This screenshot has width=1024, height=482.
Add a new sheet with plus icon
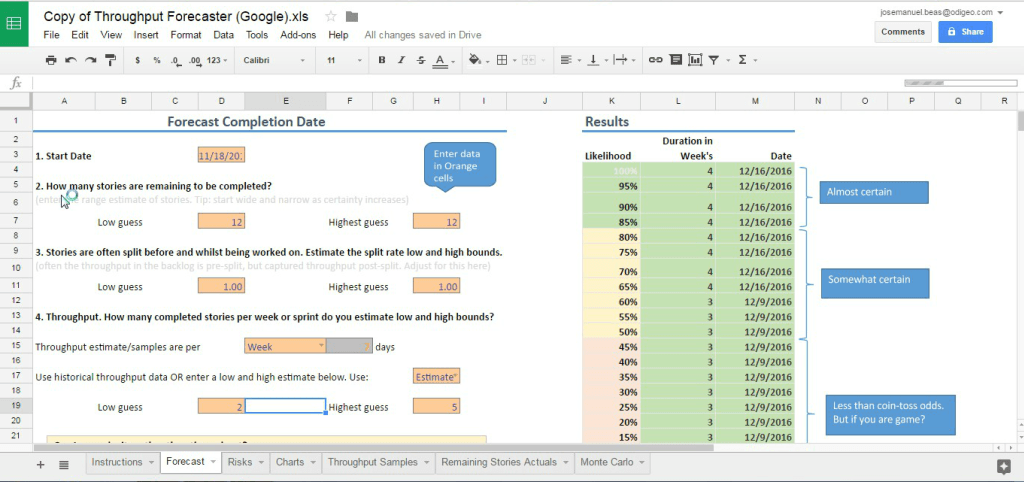tap(41, 464)
